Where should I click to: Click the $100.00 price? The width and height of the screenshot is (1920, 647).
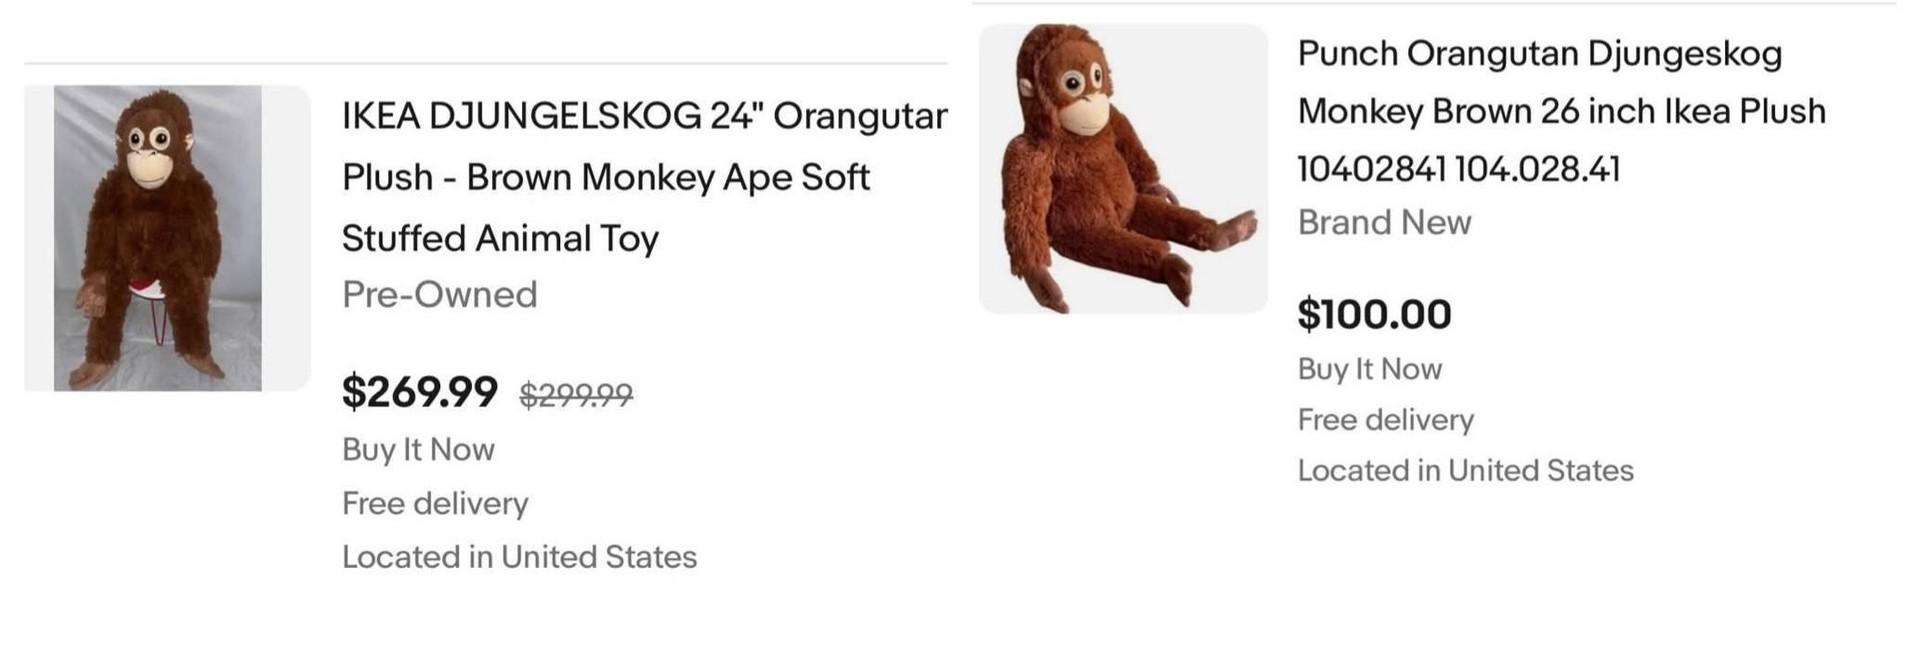pyautogui.click(x=1374, y=314)
